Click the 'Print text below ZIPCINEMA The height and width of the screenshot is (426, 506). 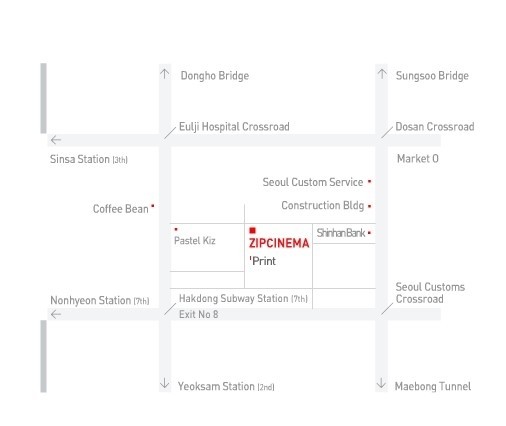tap(262, 261)
